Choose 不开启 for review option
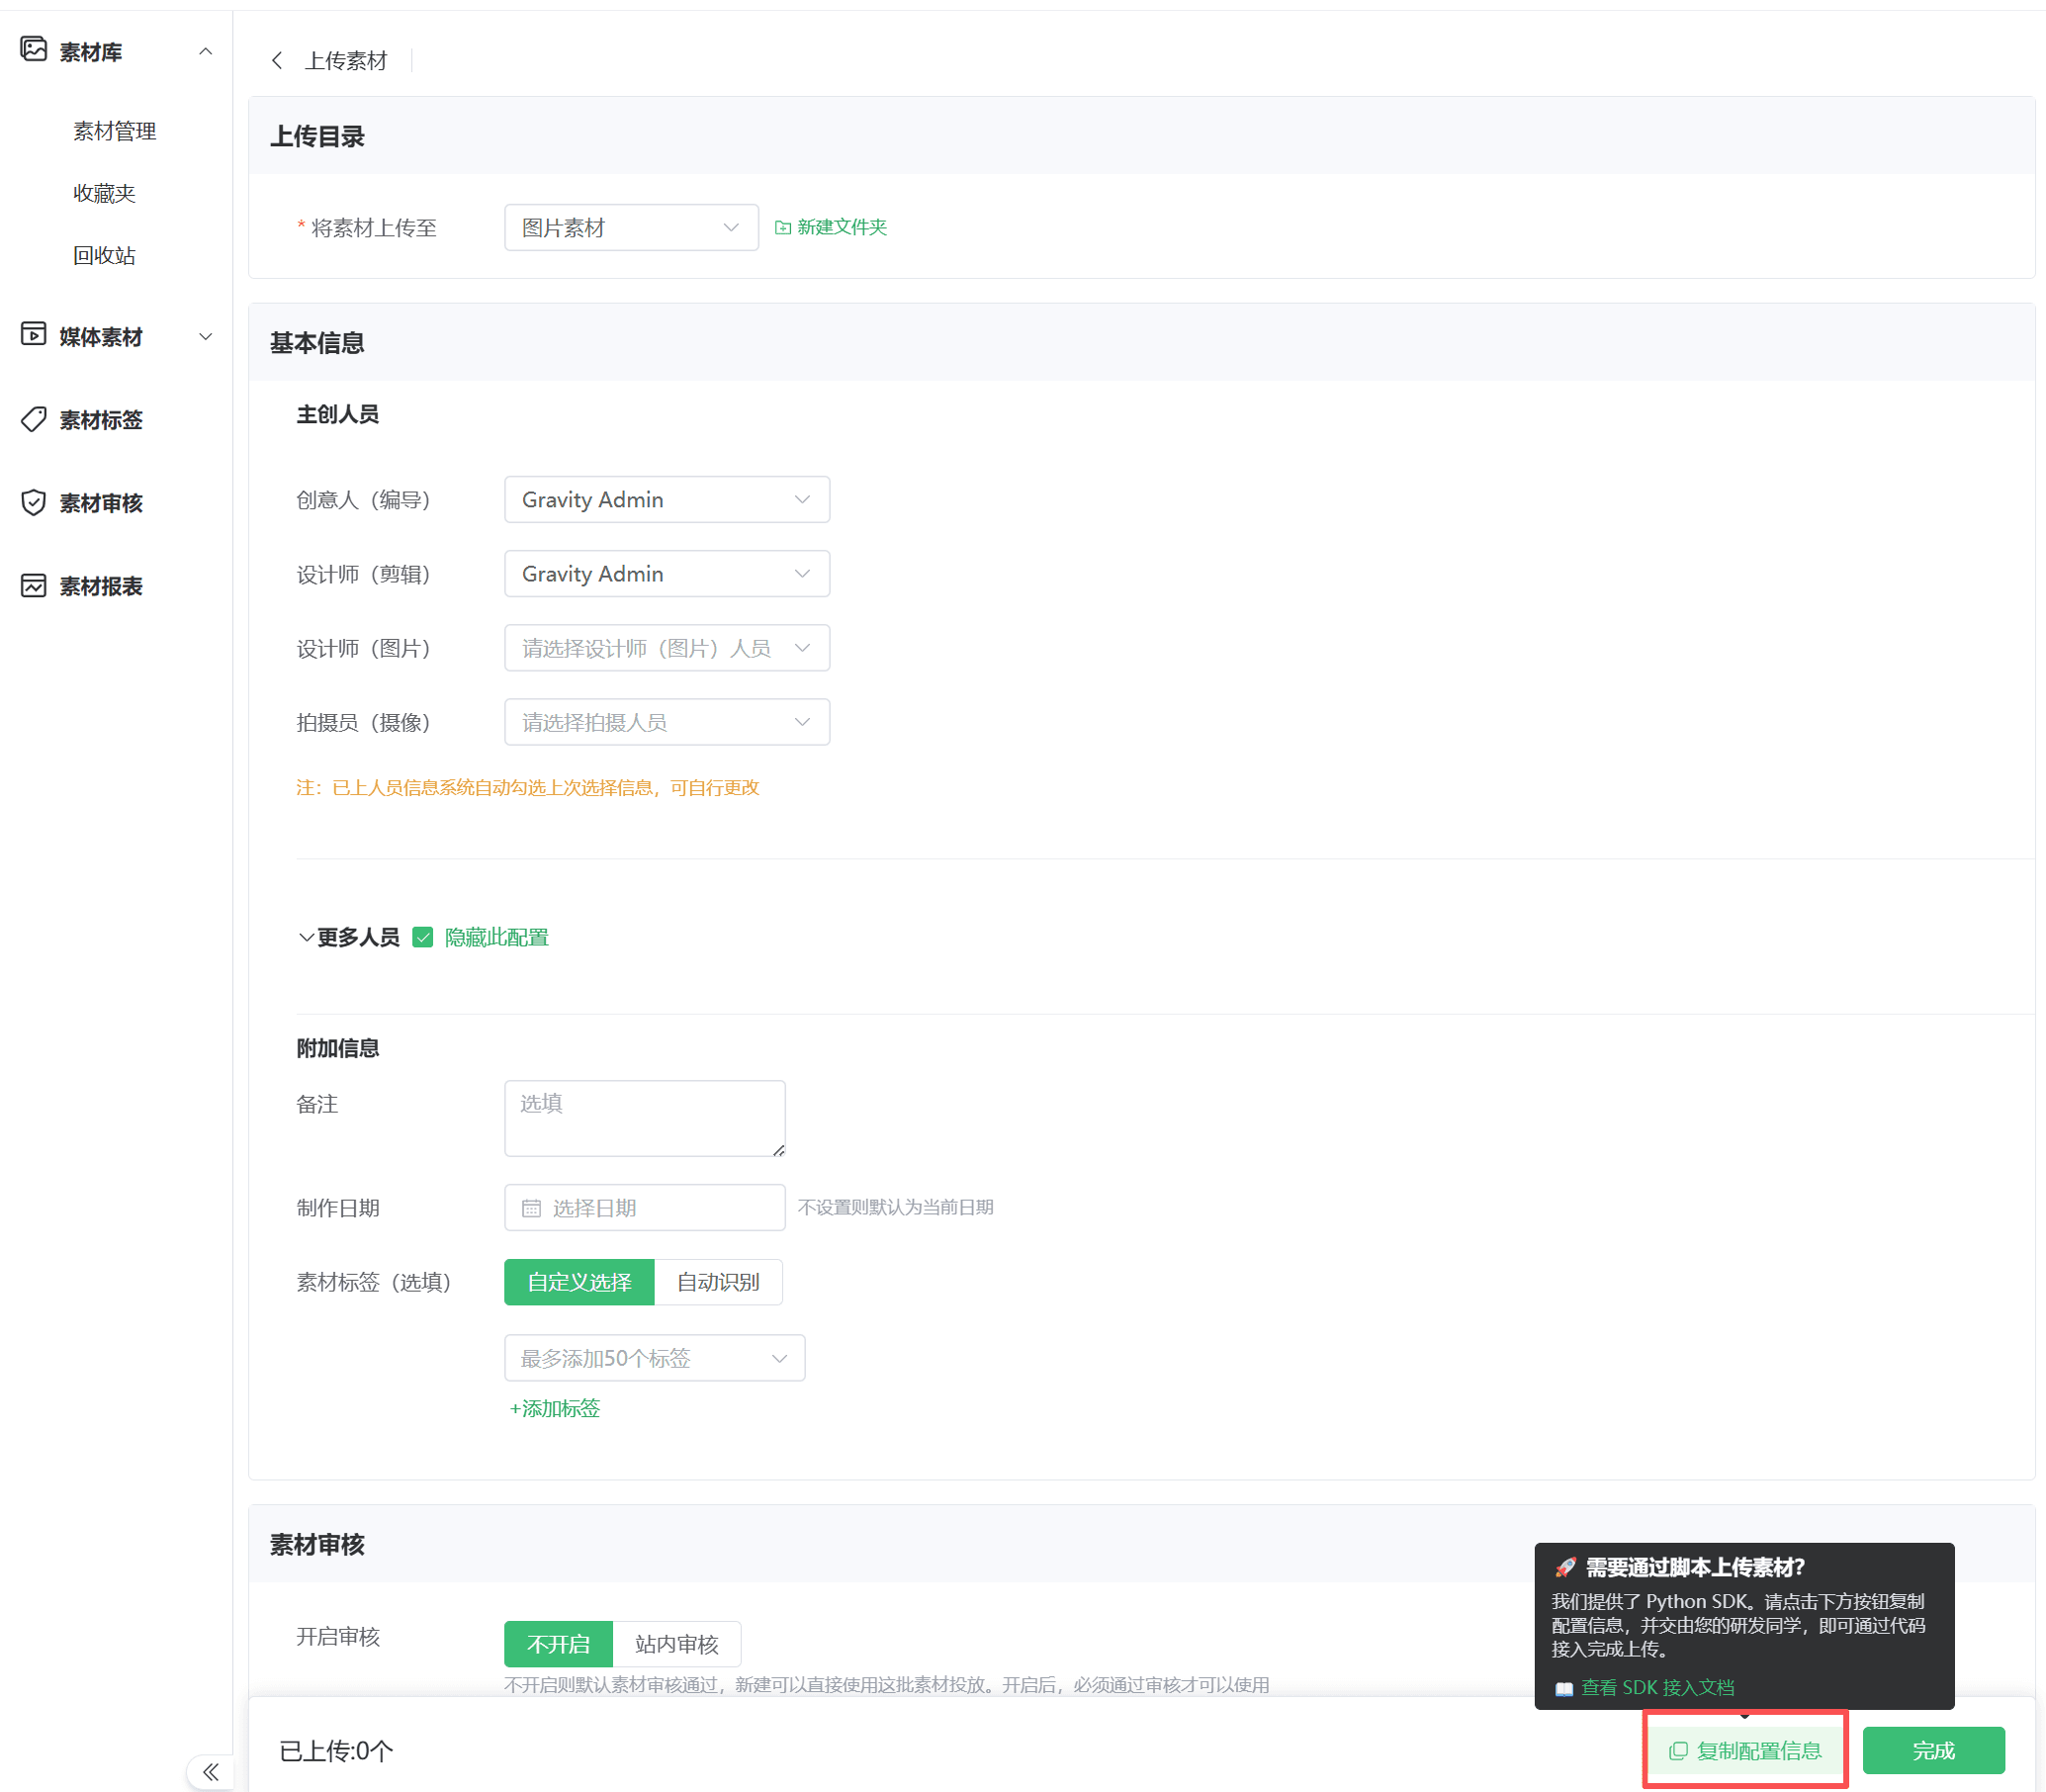The image size is (2046, 1792). (558, 1644)
